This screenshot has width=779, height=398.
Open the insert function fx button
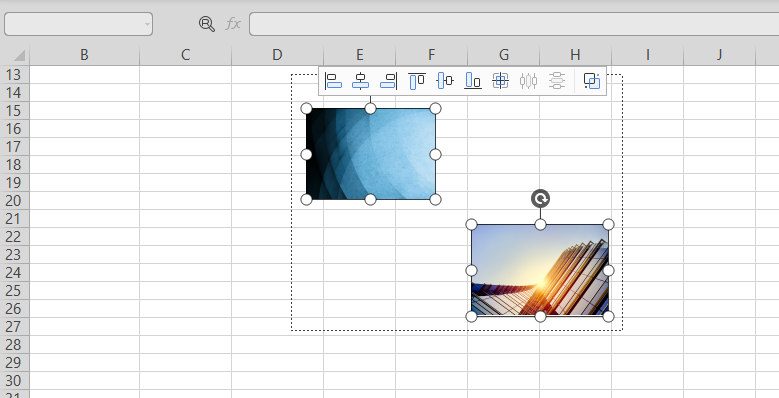[233, 24]
